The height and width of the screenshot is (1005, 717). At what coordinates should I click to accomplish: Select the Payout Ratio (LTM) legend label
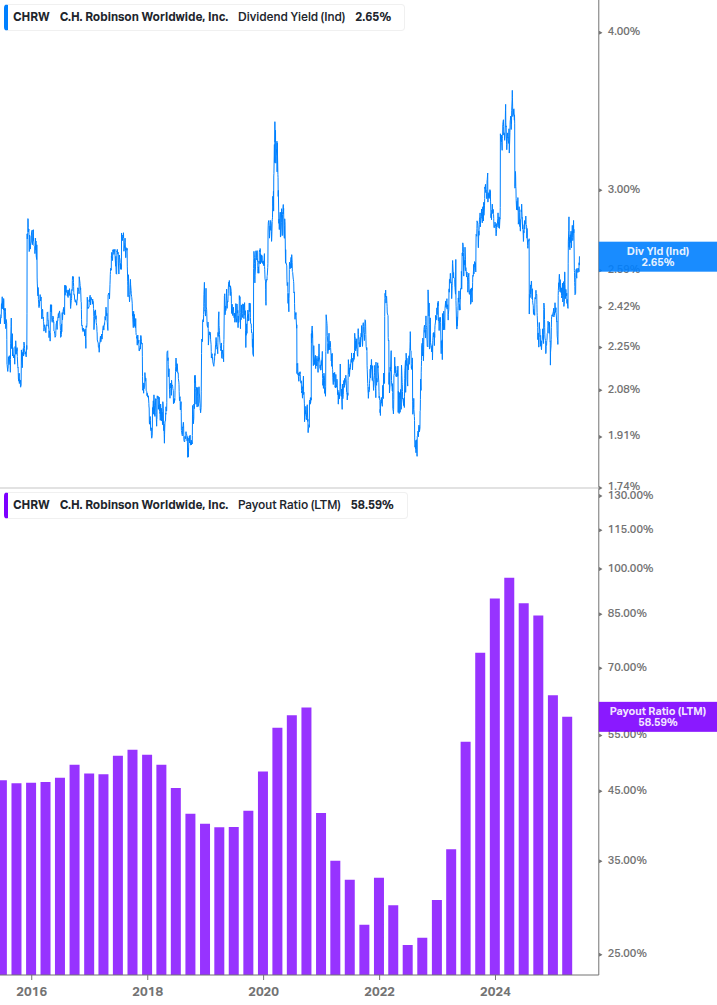289,505
